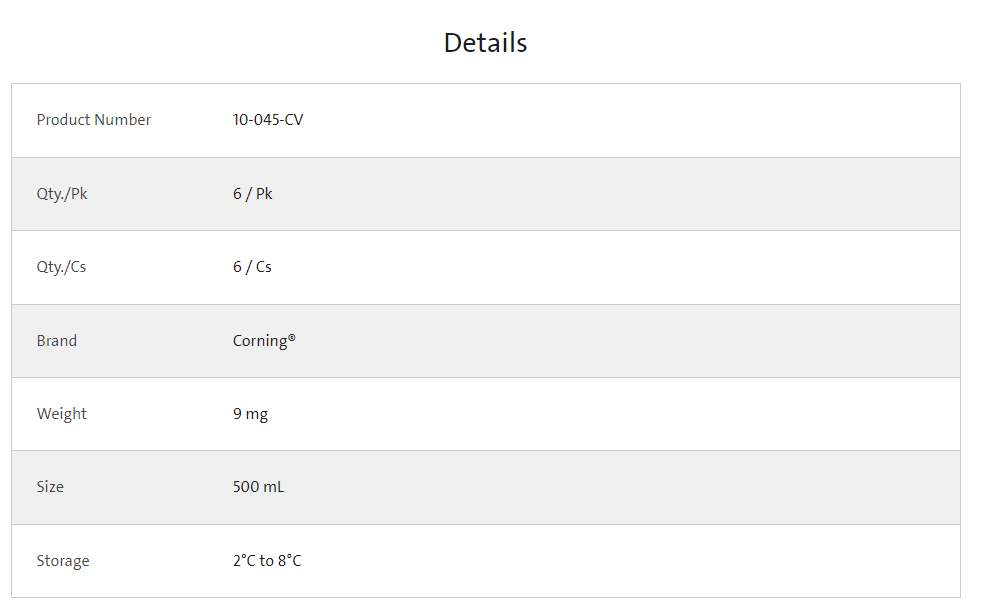
Task: Click the Size label
Action: click(50, 487)
